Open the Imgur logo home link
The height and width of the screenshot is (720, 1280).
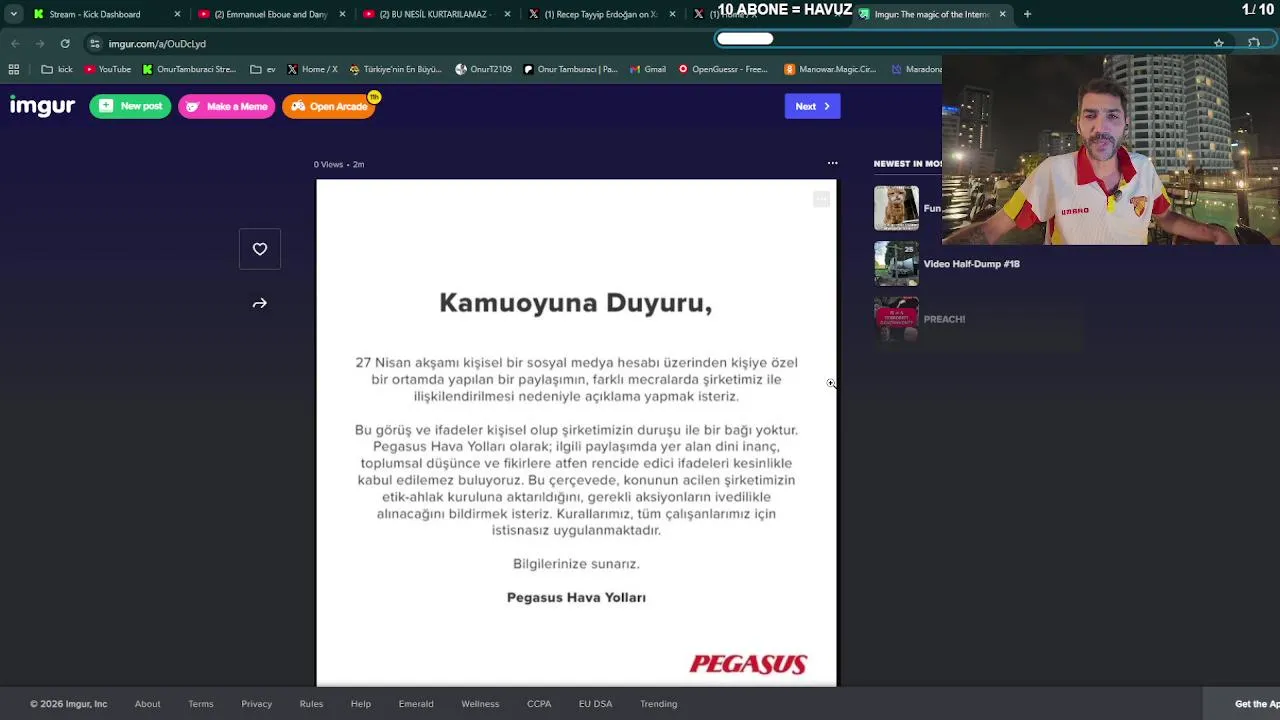(42, 106)
